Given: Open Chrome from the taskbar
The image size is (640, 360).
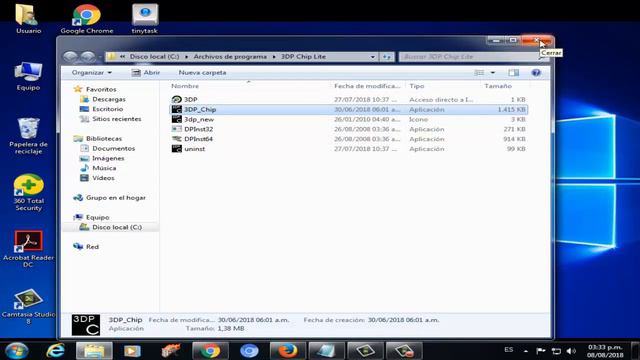Looking at the screenshot, I should [x=210, y=351].
